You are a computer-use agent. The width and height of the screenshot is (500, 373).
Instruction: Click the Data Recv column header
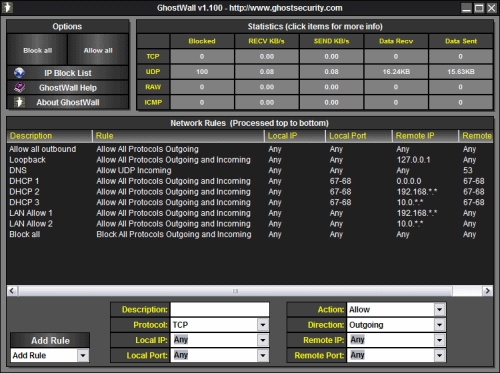click(x=396, y=41)
